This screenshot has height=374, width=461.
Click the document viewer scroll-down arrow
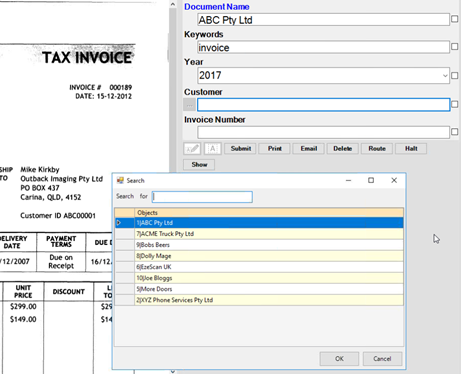(x=172, y=371)
